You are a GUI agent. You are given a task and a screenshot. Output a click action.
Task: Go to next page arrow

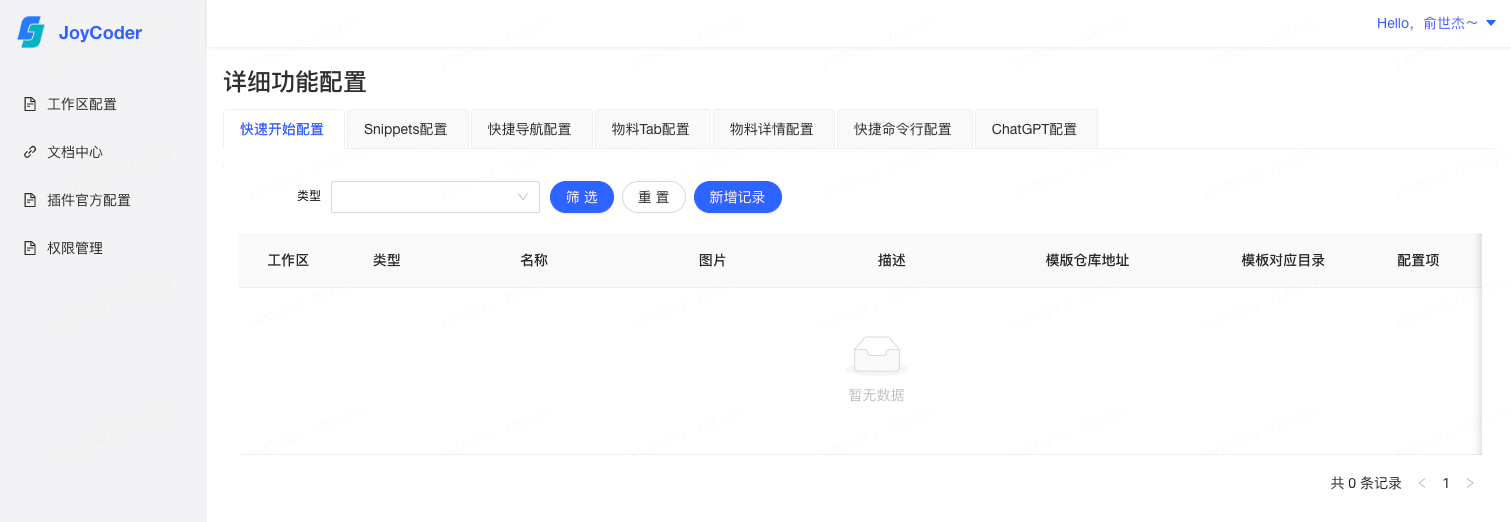tap(1470, 483)
